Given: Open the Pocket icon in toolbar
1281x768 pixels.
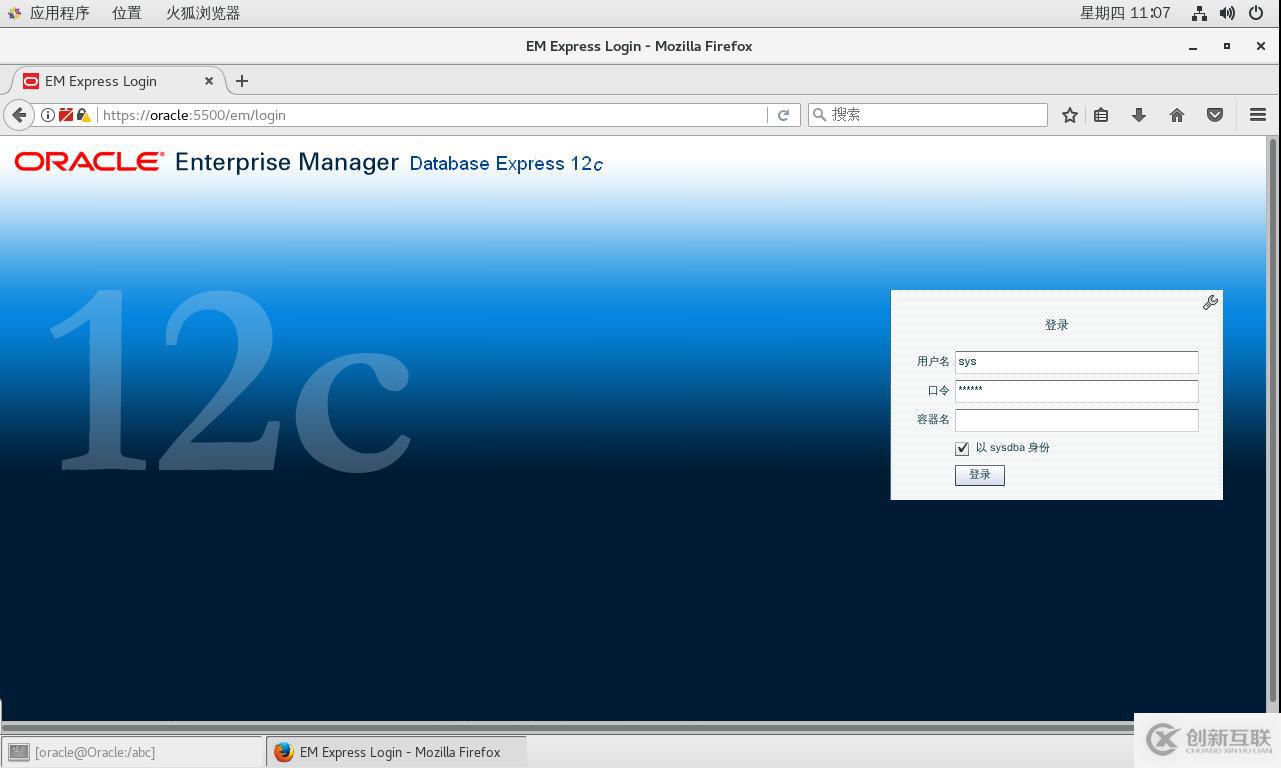Looking at the screenshot, I should coord(1215,115).
